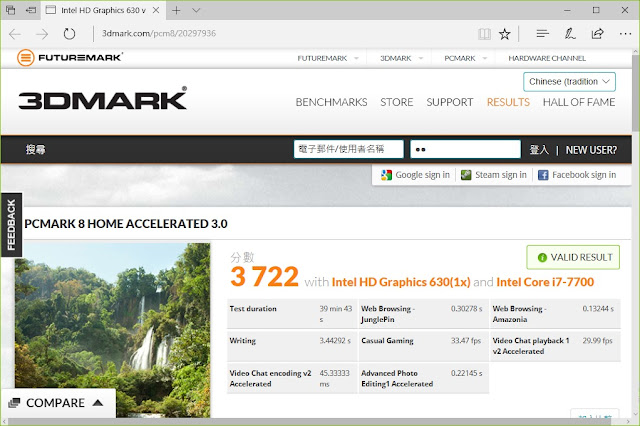The image size is (640, 426).
Task: Open the FEEDBACK side tab
Action: [x=11, y=225]
